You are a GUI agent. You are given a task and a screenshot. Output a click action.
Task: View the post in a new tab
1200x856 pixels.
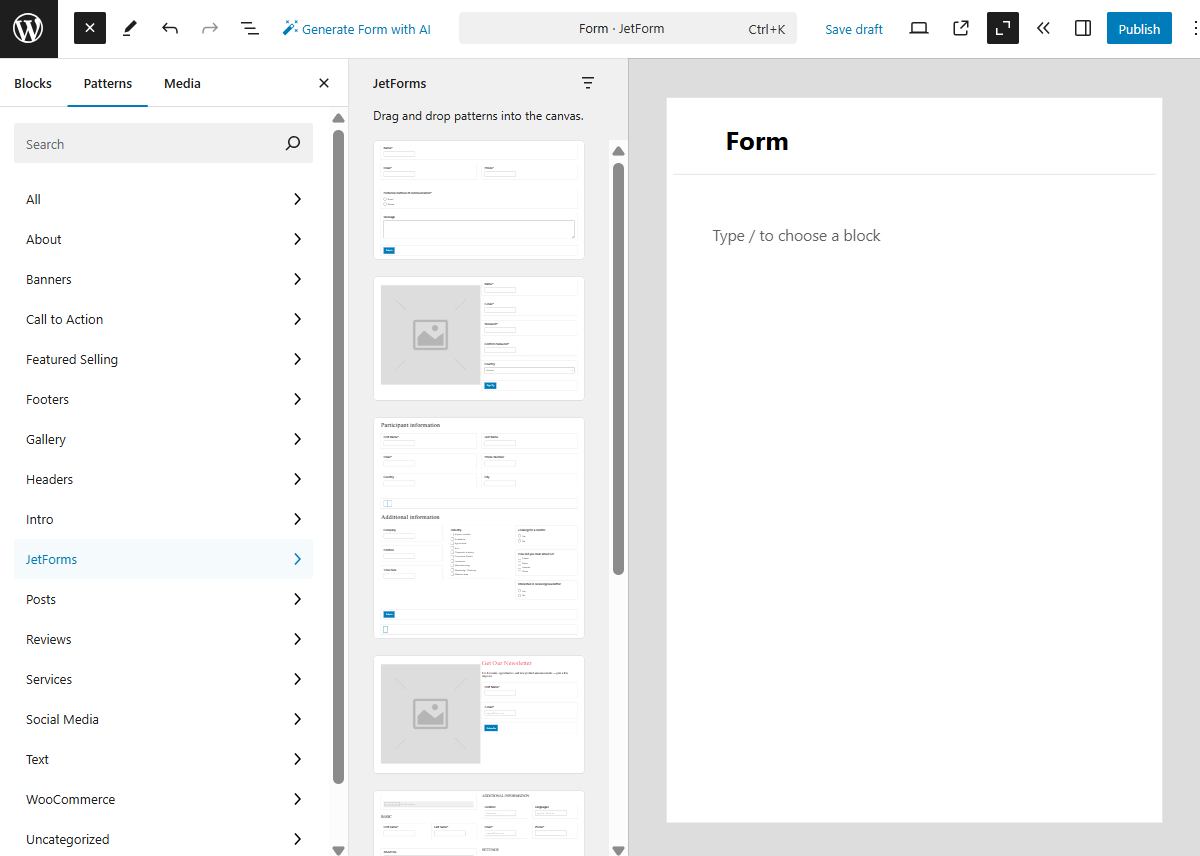[x=960, y=28]
